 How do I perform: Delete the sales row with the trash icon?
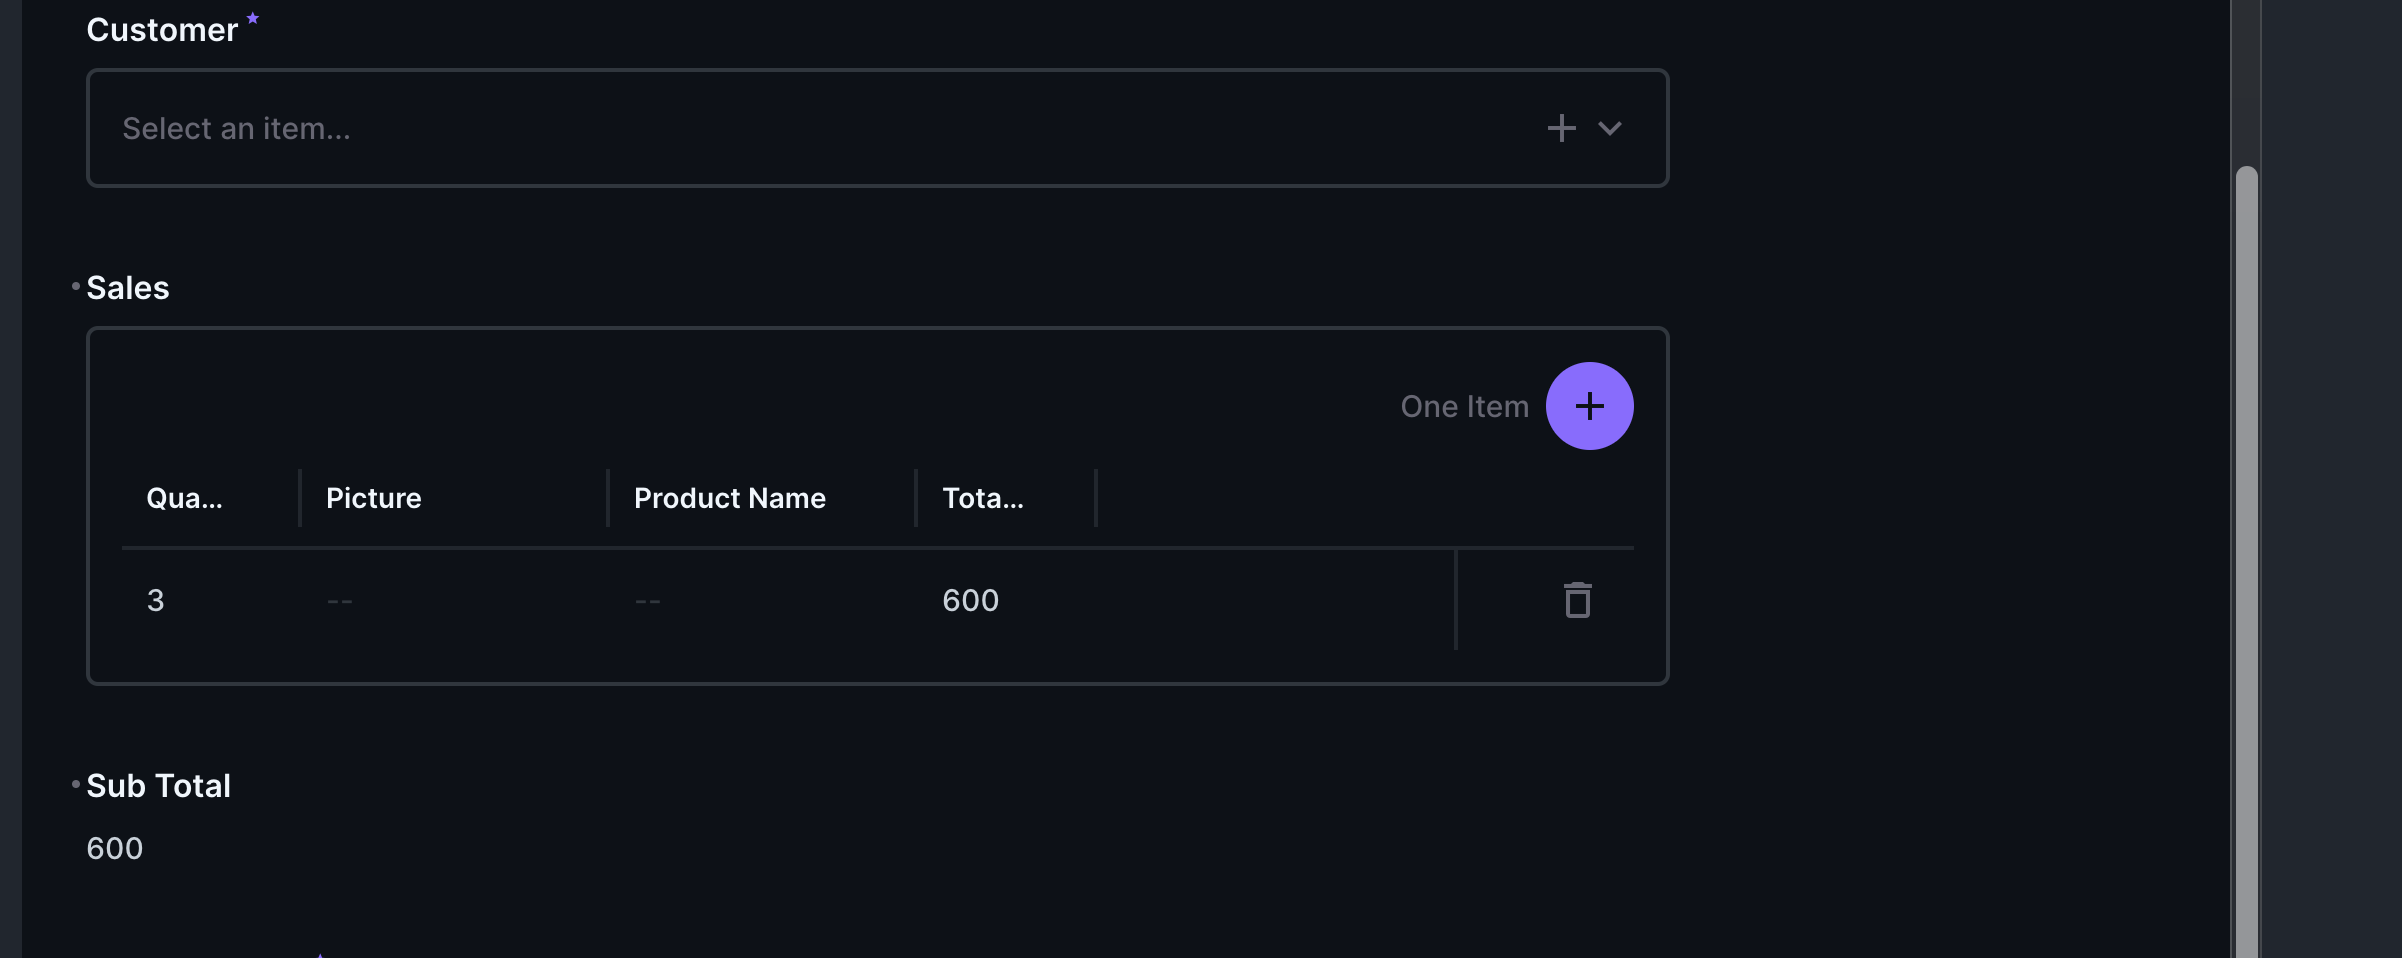1576,600
